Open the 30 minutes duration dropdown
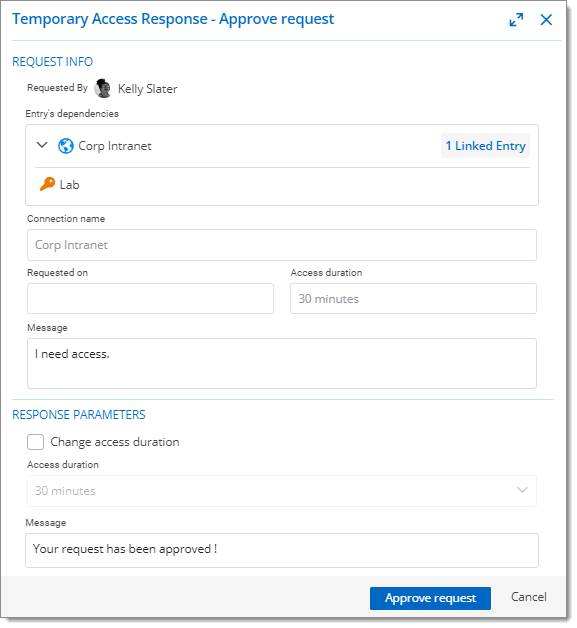This screenshot has width=577, height=628. 282,491
